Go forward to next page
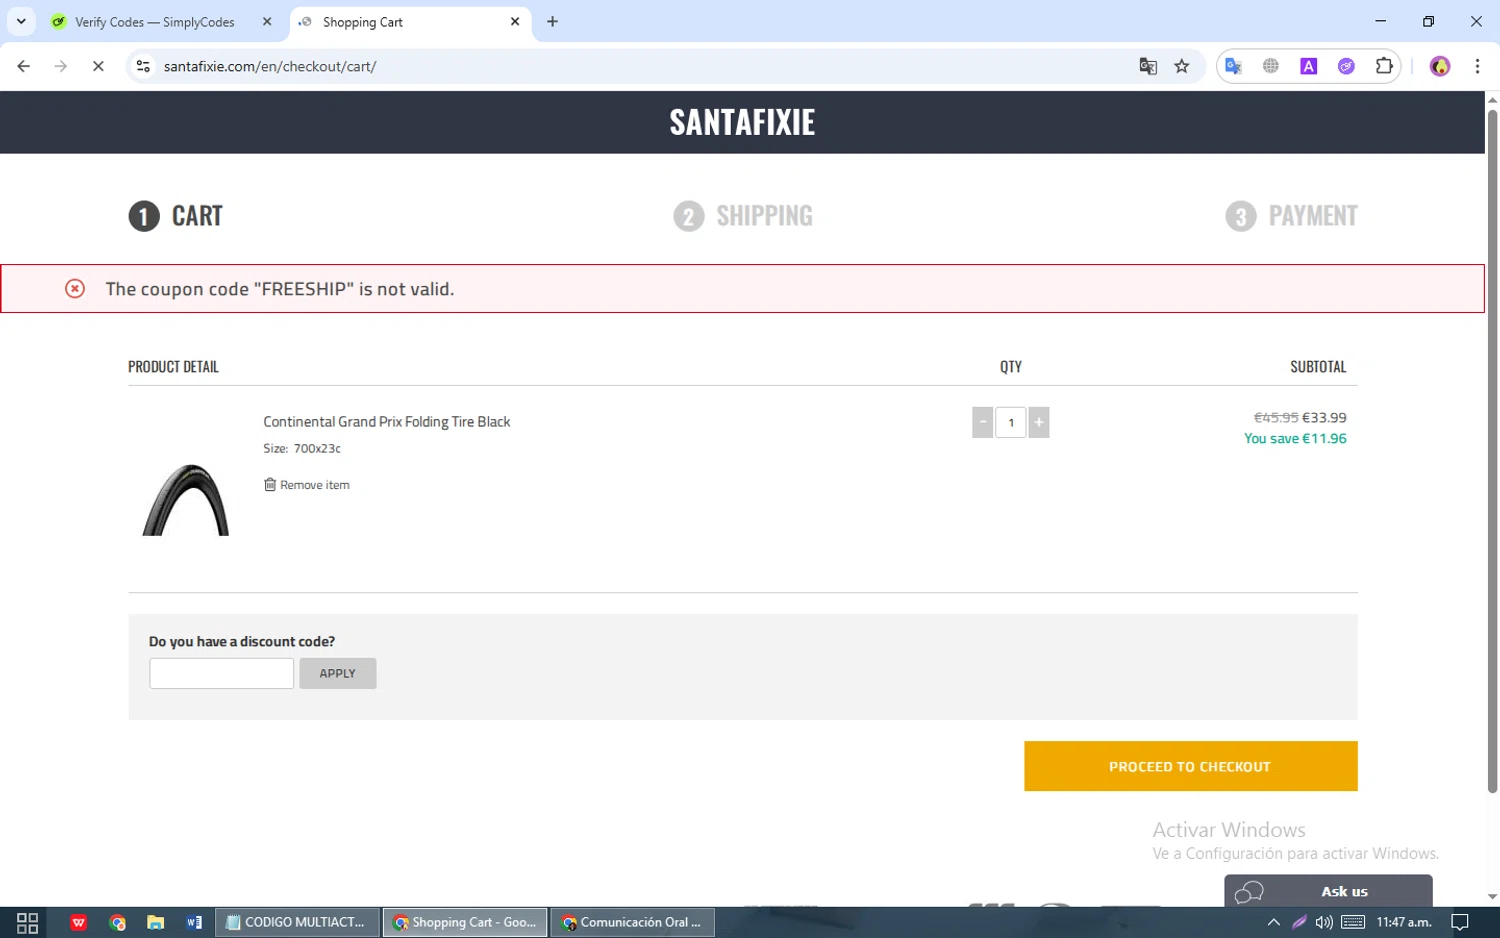The height and width of the screenshot is (938, 1500). coord(61,66)
